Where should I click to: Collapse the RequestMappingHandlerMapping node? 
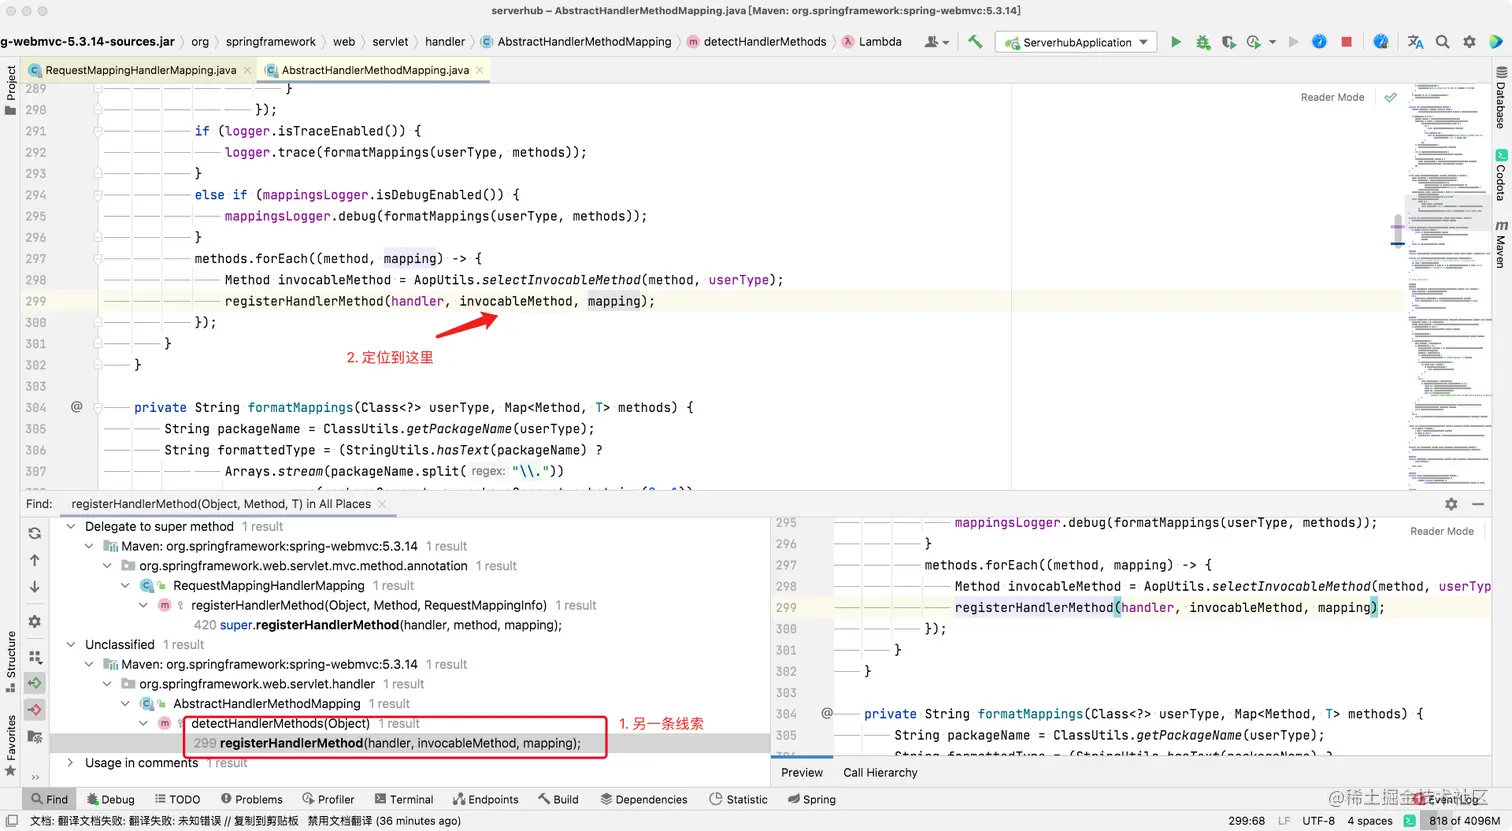point(125,585)
